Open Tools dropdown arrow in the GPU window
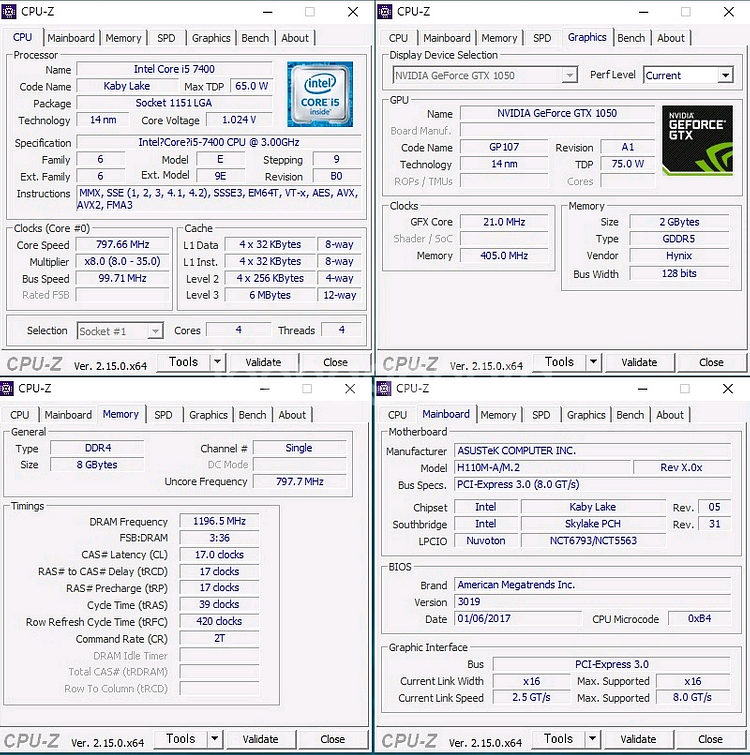 click(593, 362)
